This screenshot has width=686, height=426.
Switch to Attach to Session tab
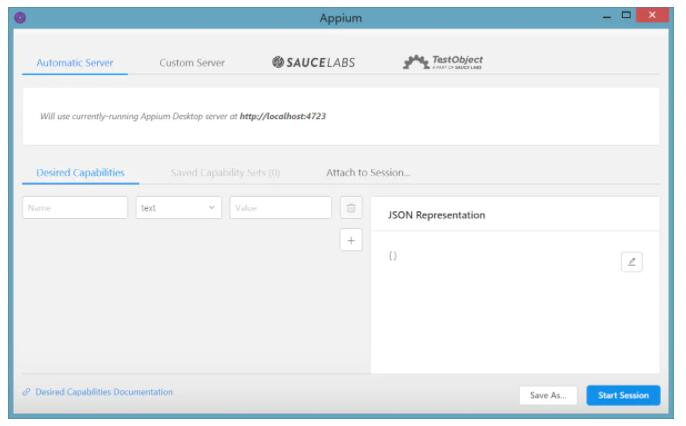click(368, 173)
